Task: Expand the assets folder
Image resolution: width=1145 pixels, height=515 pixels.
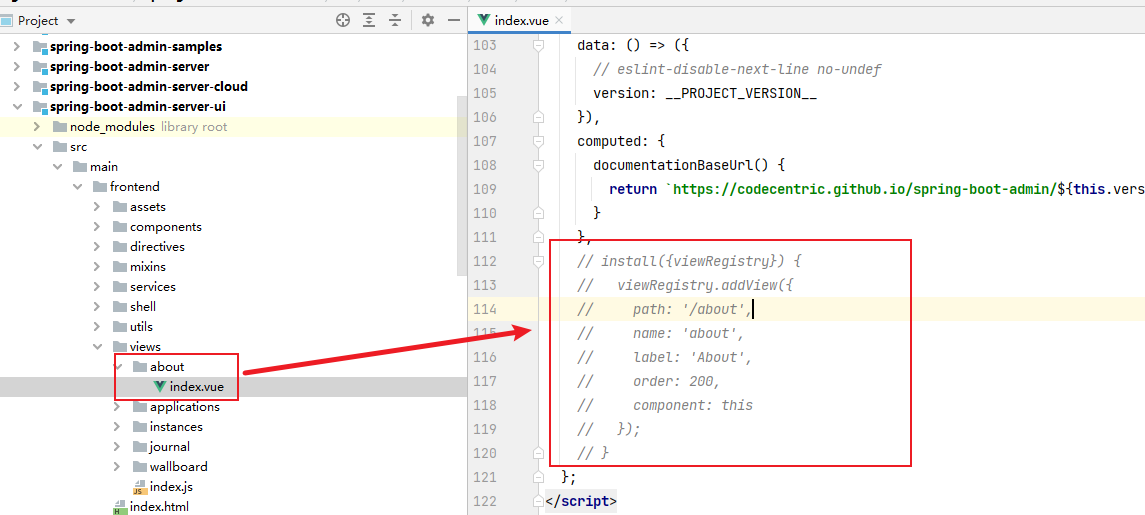Action: tap(97, 207)
